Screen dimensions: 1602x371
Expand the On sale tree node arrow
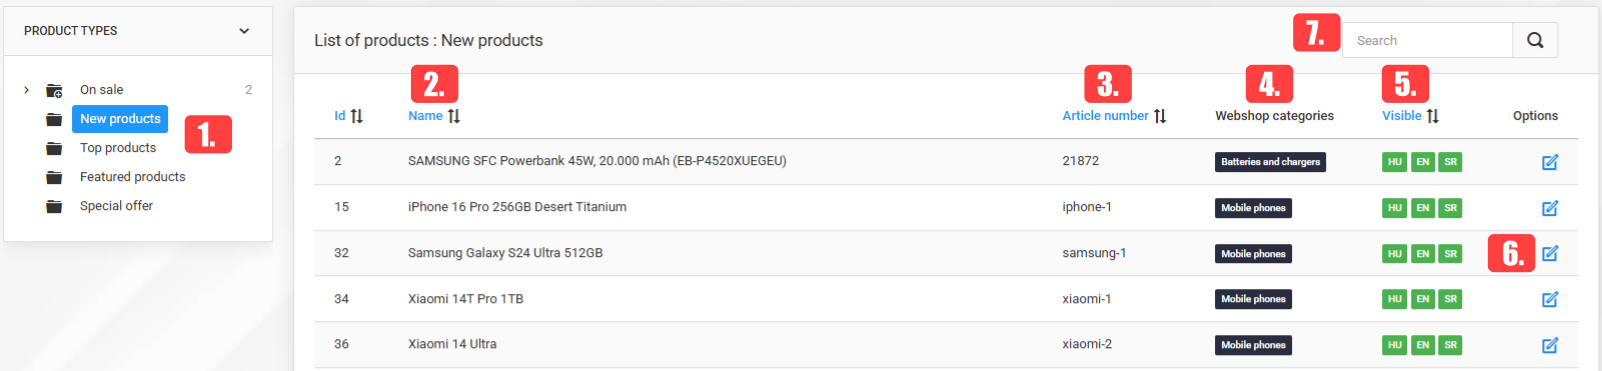pyautogui.click(x=26, y=90)
